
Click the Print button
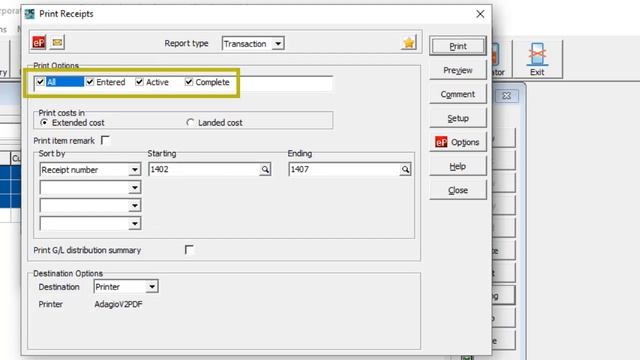(458, 46)
